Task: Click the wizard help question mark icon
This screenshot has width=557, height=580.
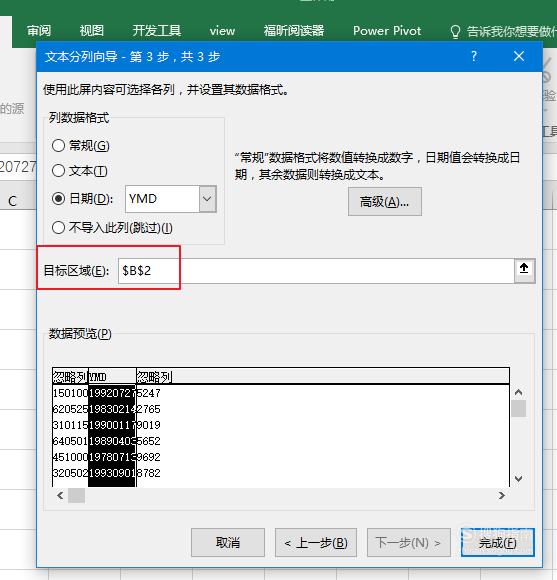Action: (x=474, y=56)
